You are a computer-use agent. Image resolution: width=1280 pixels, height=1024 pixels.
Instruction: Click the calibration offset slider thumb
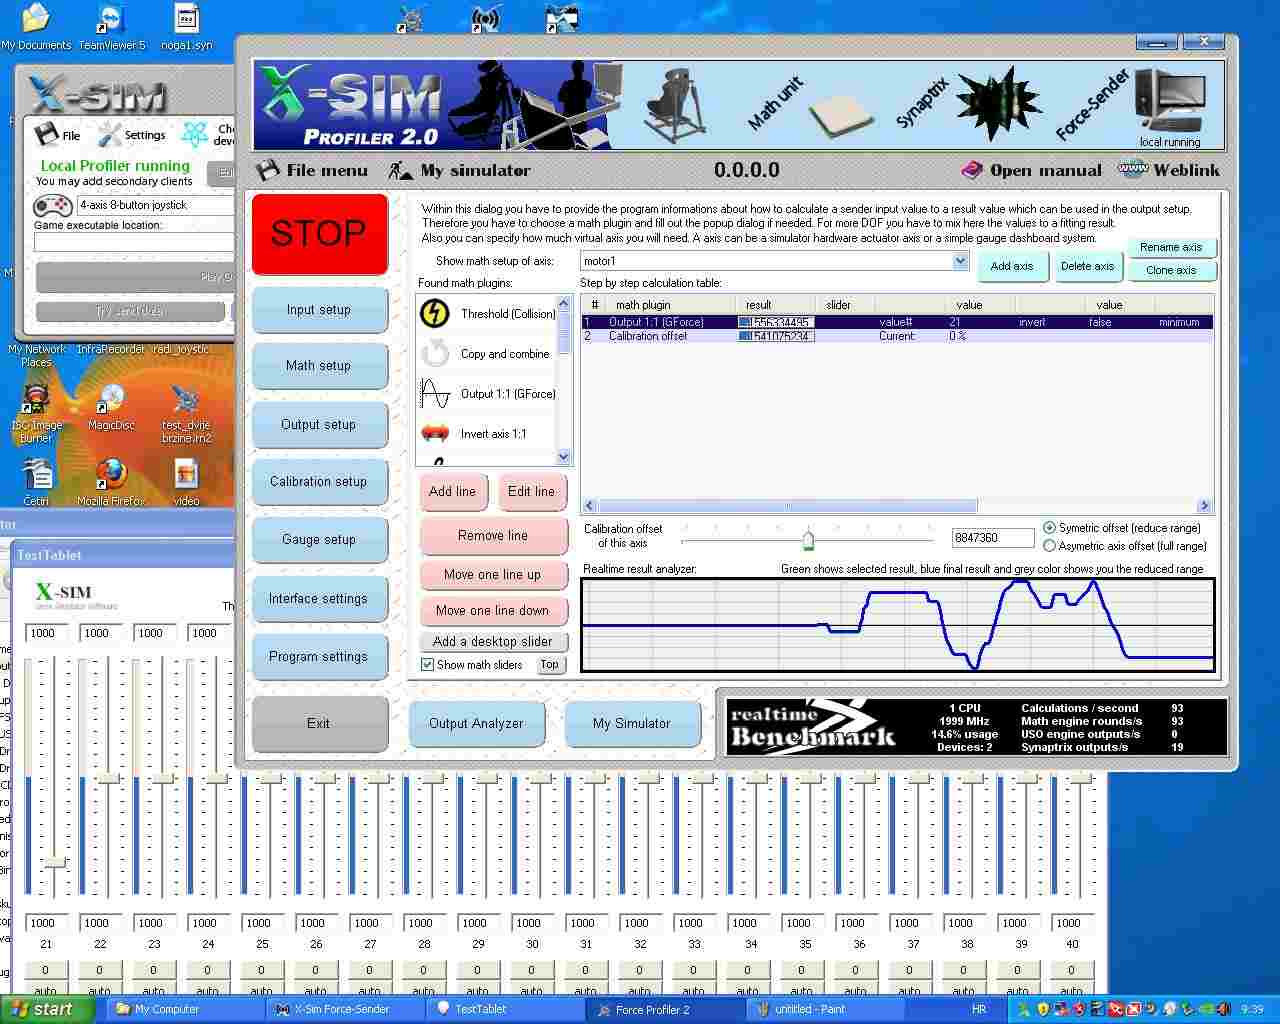click(808, 540)
